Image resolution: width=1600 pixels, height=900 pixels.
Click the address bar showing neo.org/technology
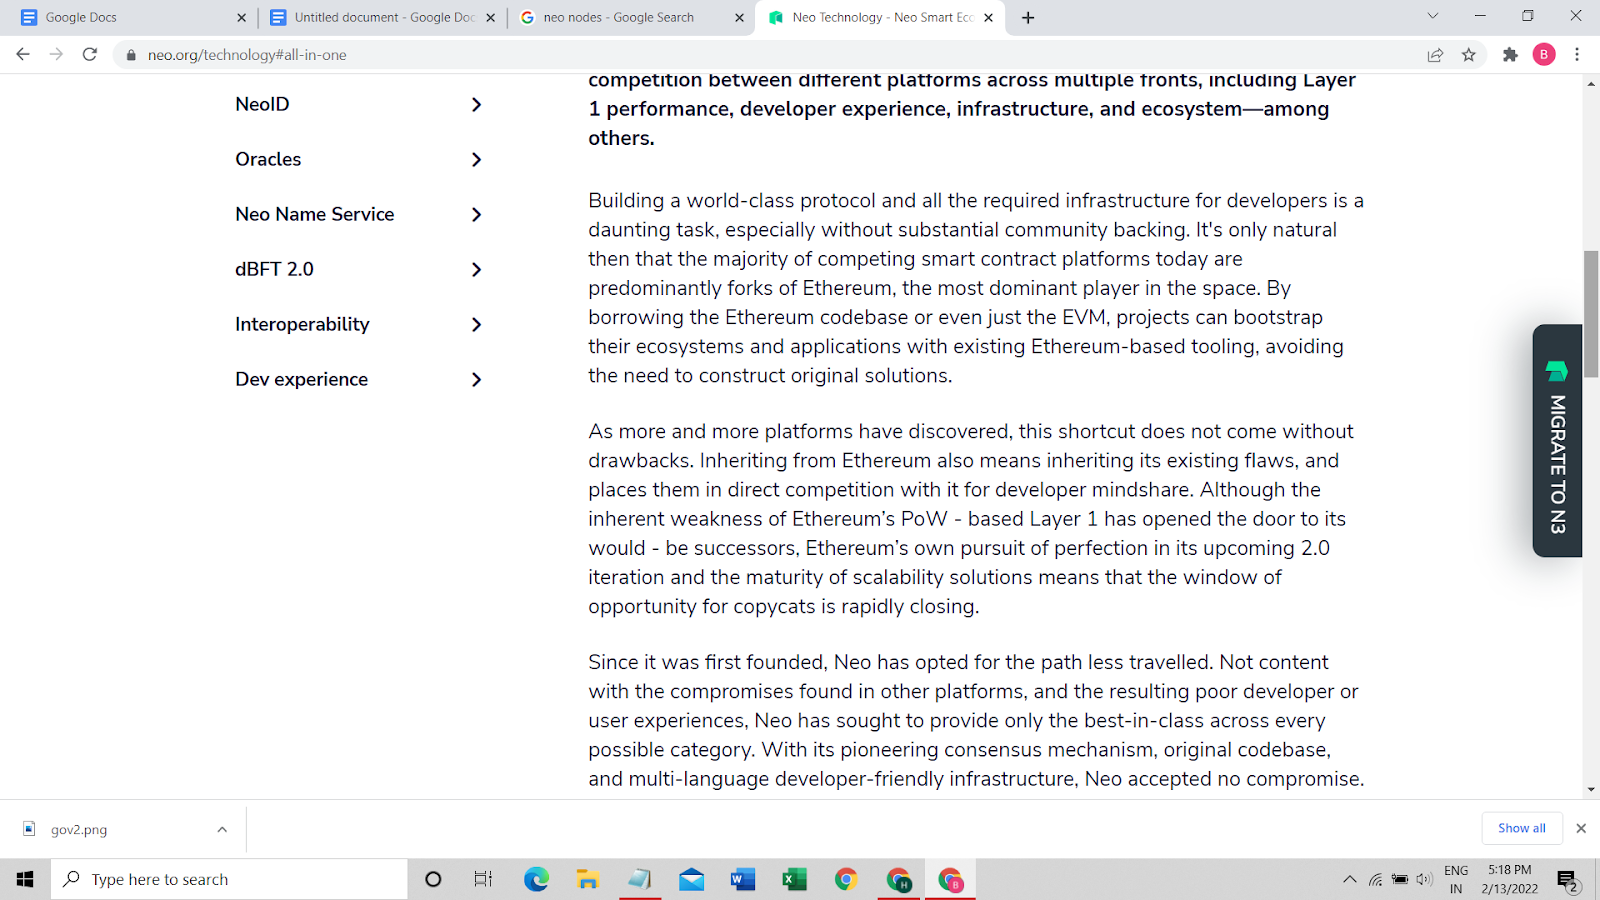pyautogui.click(x=770, y=55)
